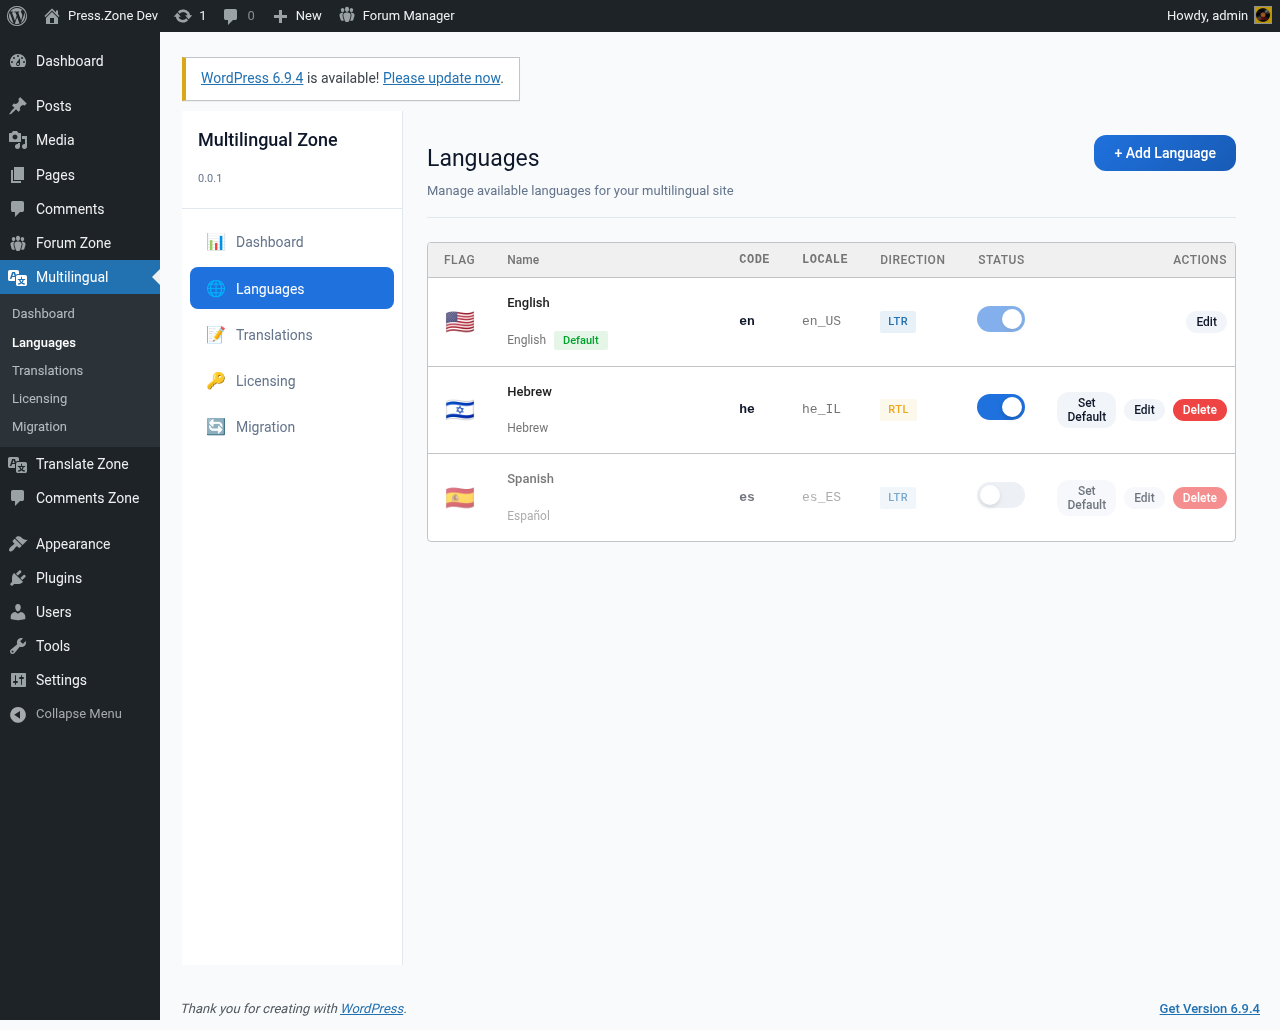The height and width of the screenshot is (1030, 1280).
Task: Click the RTL direction badge
Action: 898,409
